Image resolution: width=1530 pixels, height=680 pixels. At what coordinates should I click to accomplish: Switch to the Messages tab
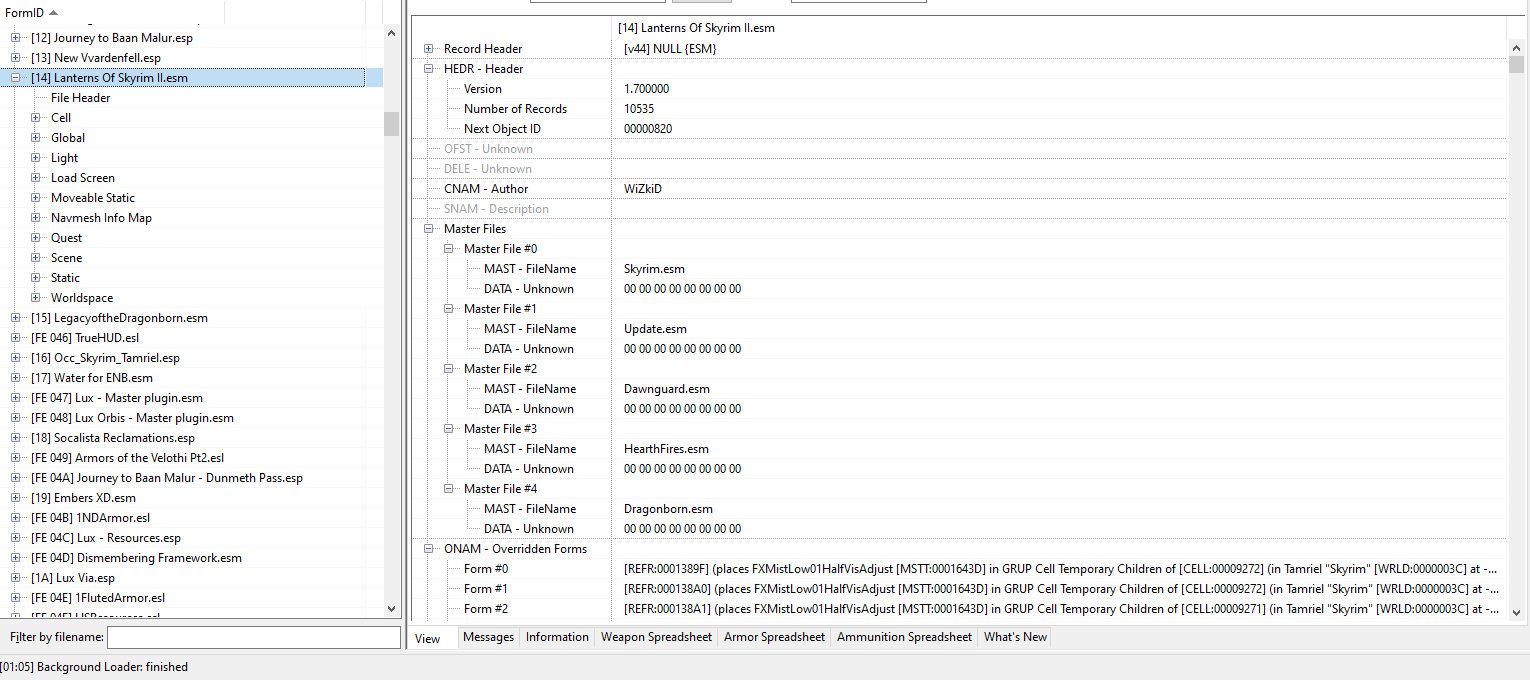pyautogui.click(x=488, y=637)
